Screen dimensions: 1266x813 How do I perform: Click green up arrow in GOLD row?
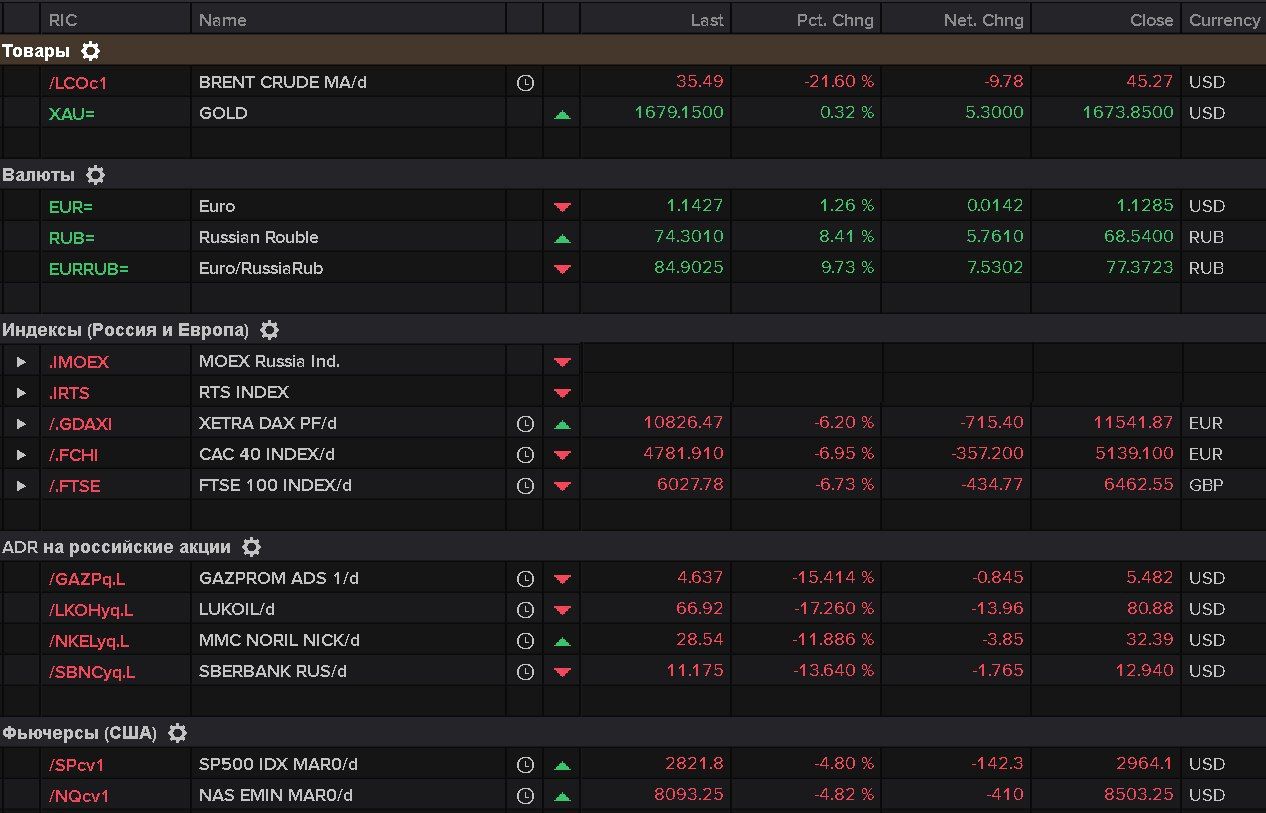click(x=562, y=114)
